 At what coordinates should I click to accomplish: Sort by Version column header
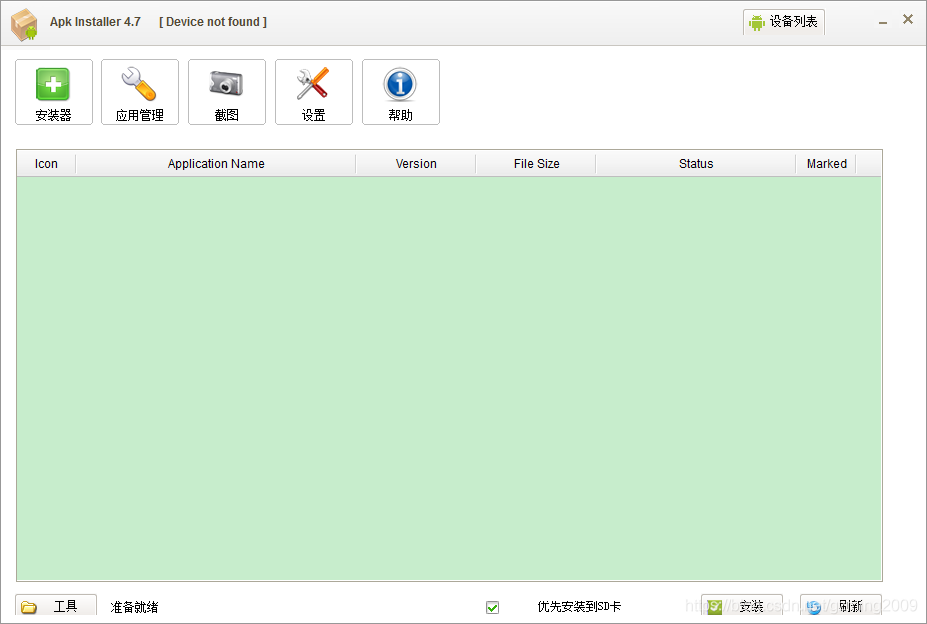click(416, 164)
